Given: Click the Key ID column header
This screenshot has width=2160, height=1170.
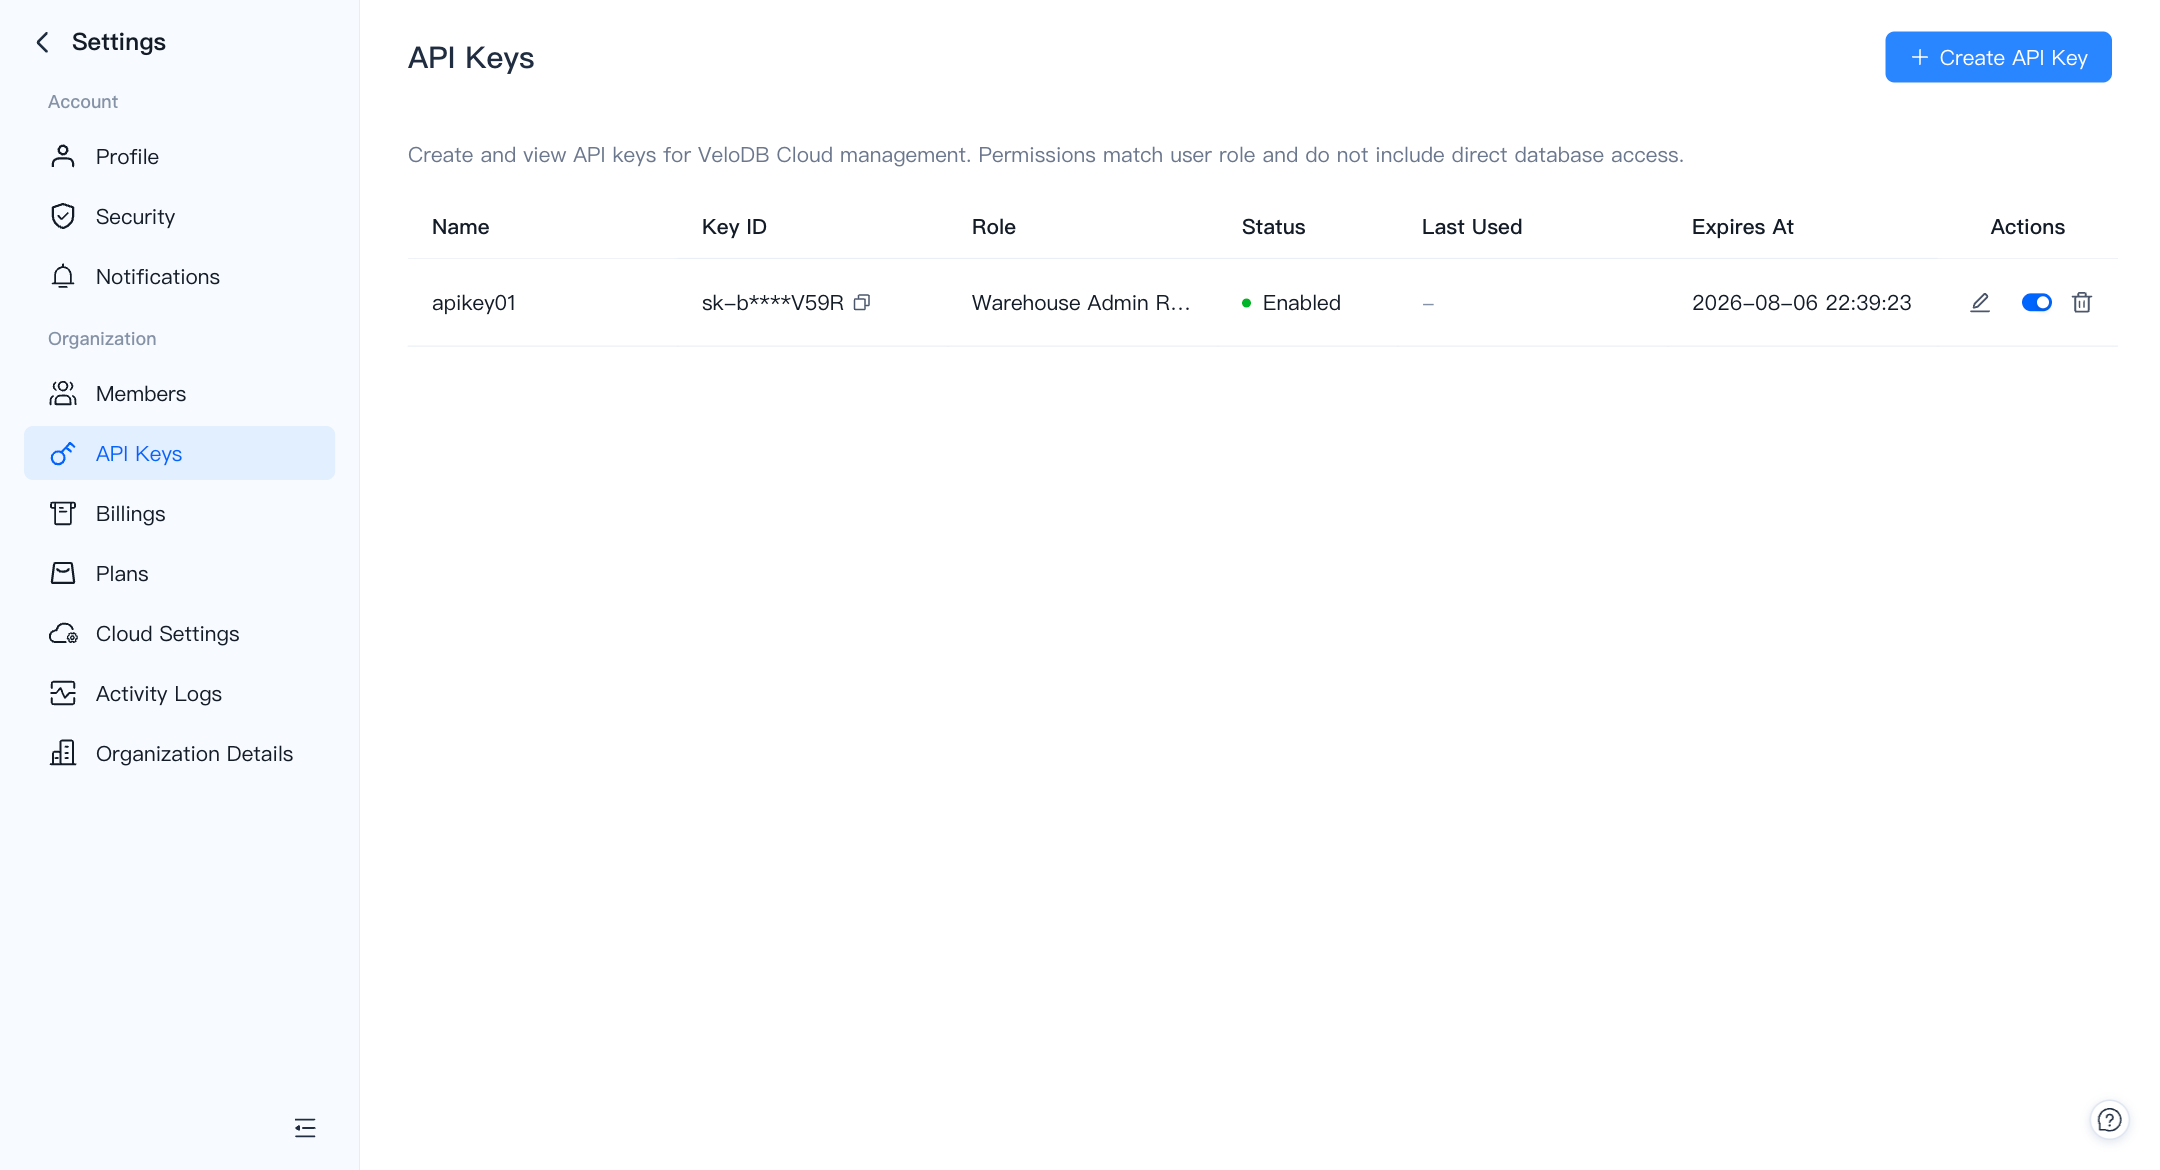Looking at the screenshot, I should [x=734, y=227].
